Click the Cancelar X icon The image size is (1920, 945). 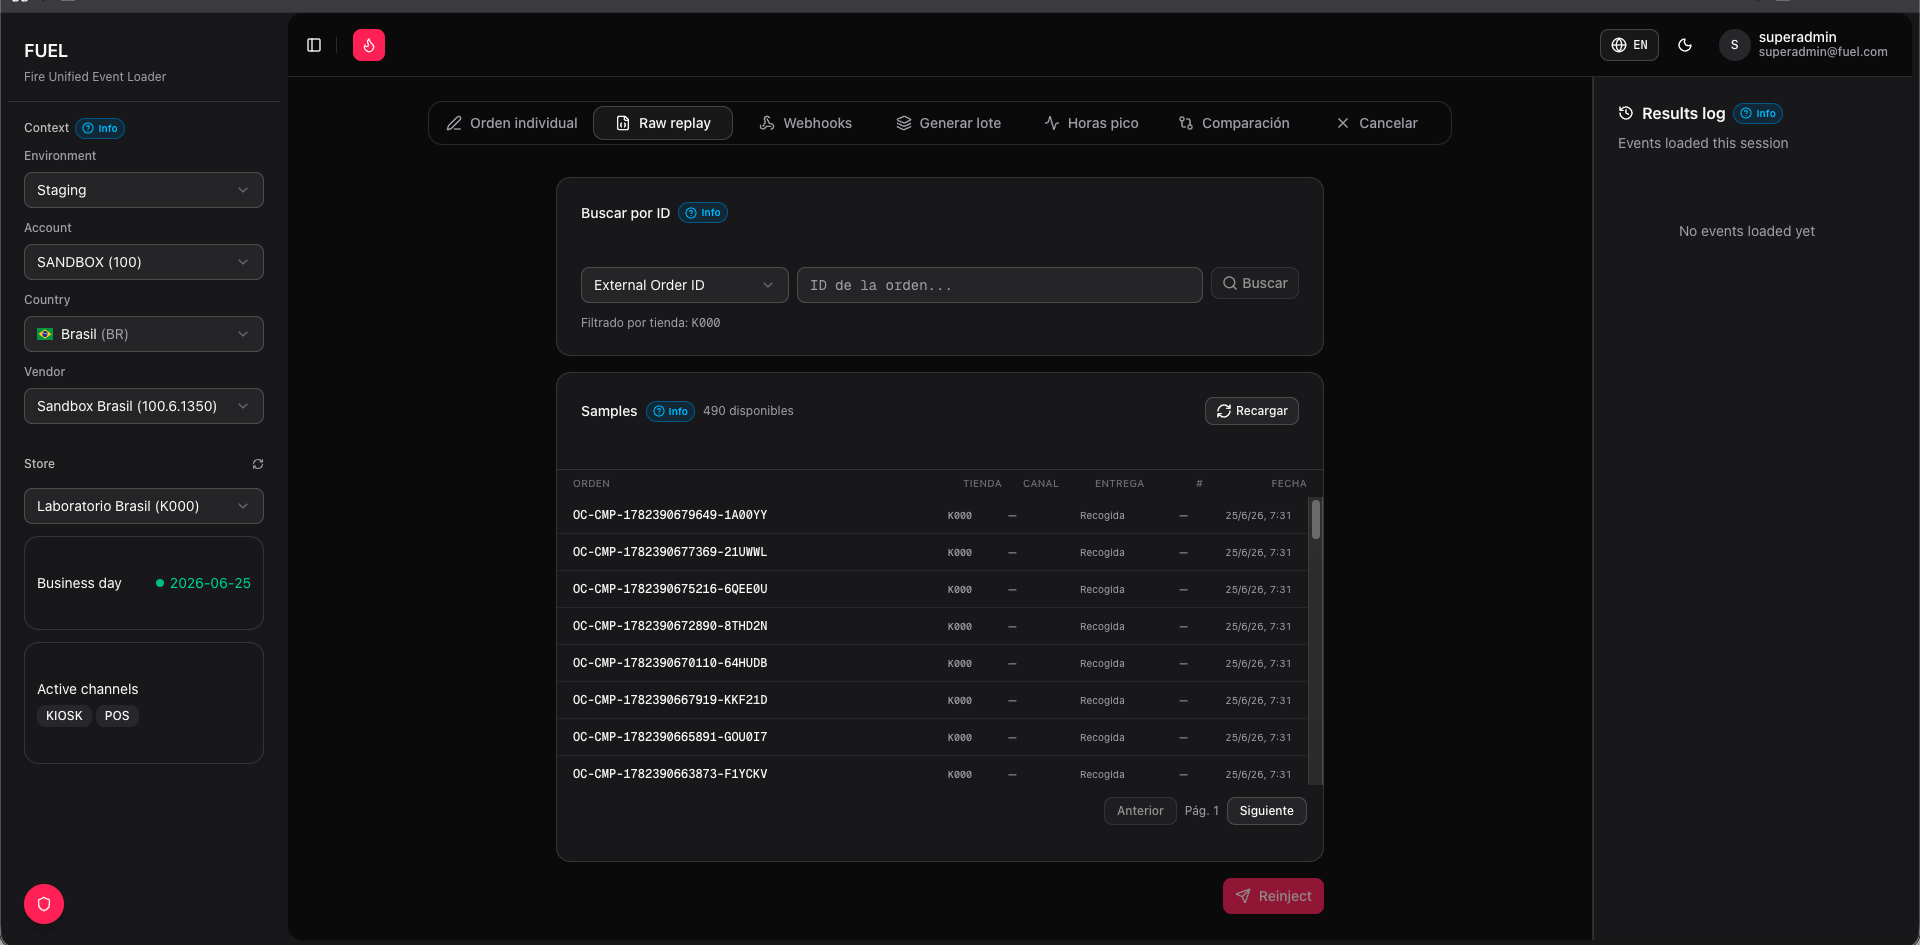tap(1343, 123)
